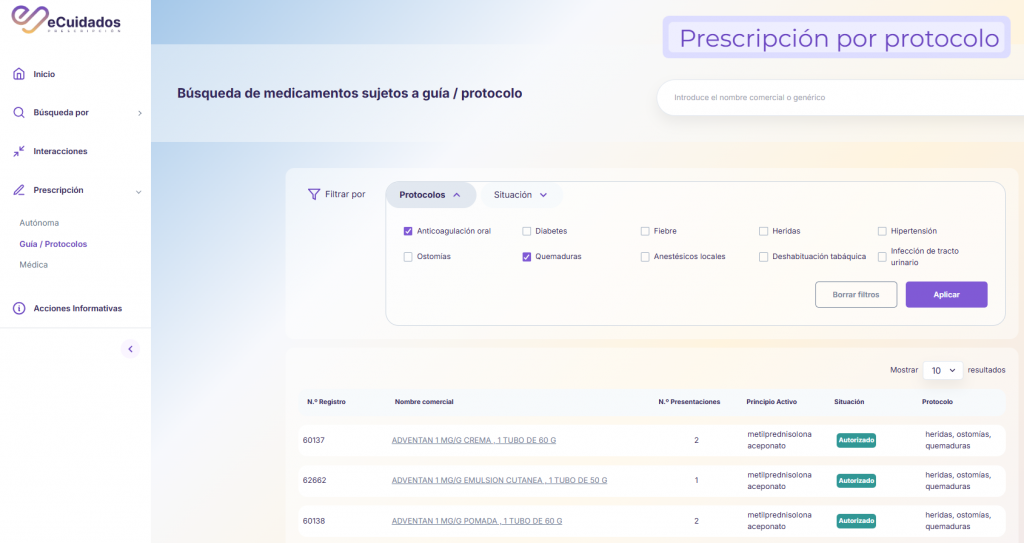
Task: Click the Situación column header
Action: (x=849, y=402)
